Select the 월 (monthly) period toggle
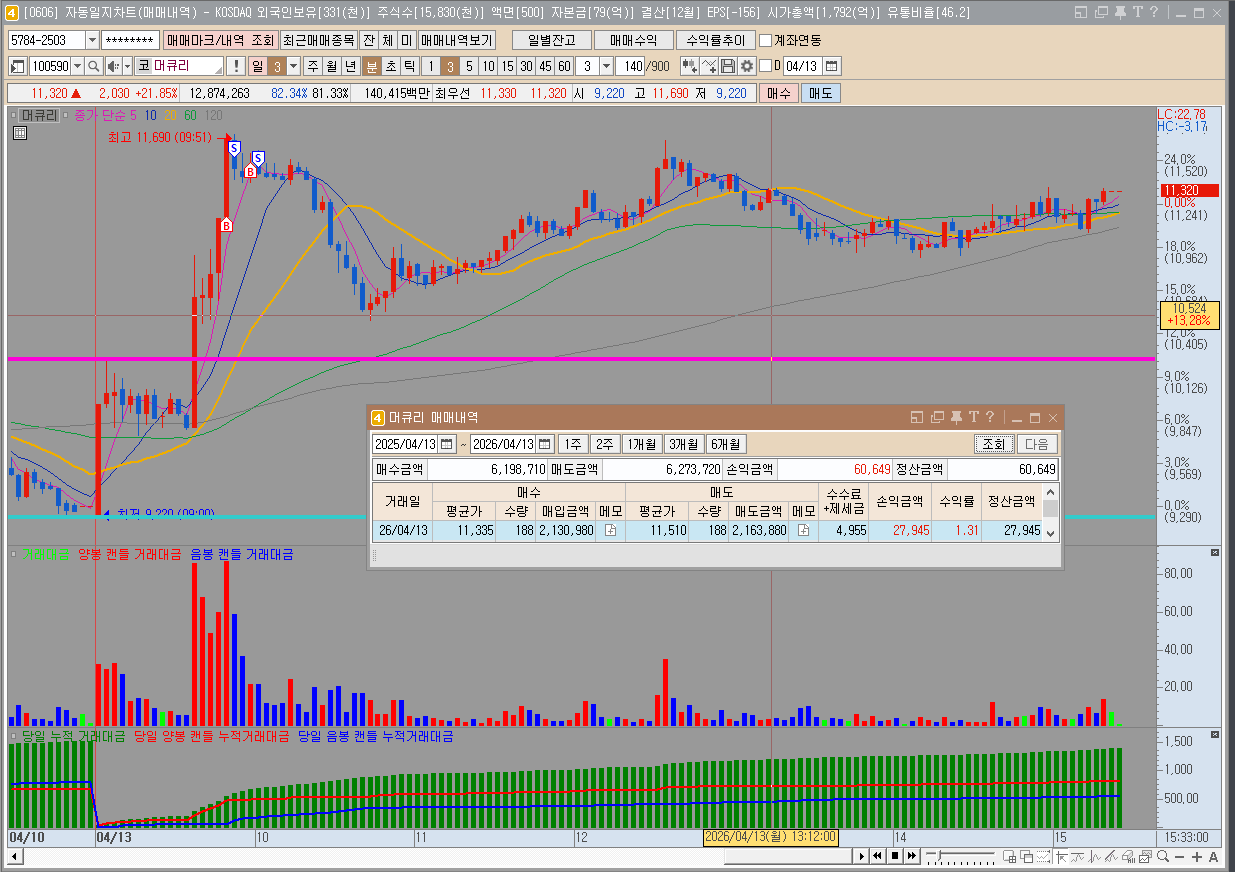 point(331,66)
